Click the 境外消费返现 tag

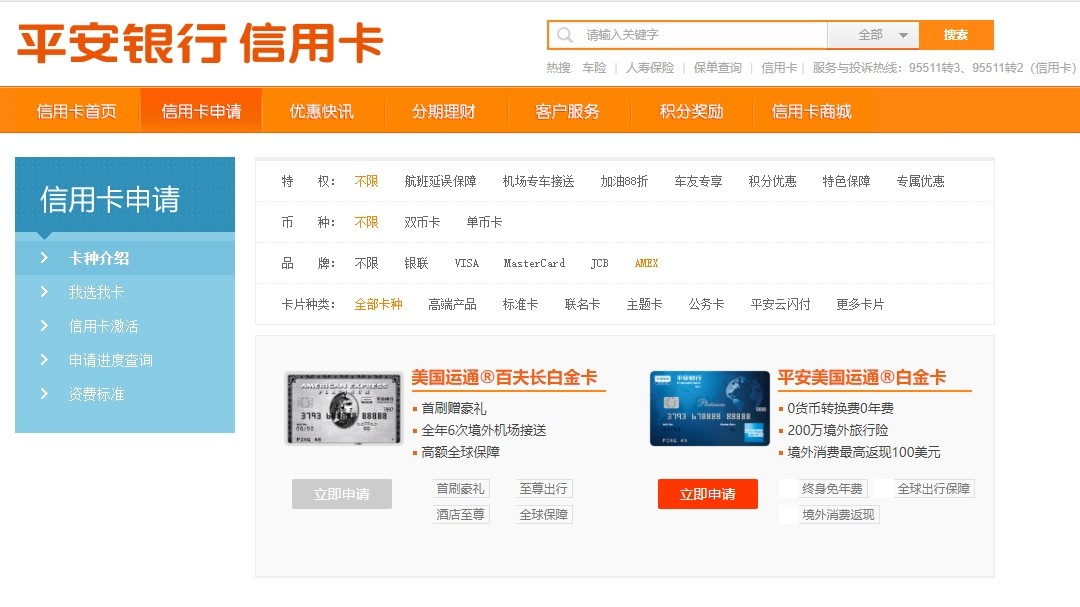click(x=838, y=515)
